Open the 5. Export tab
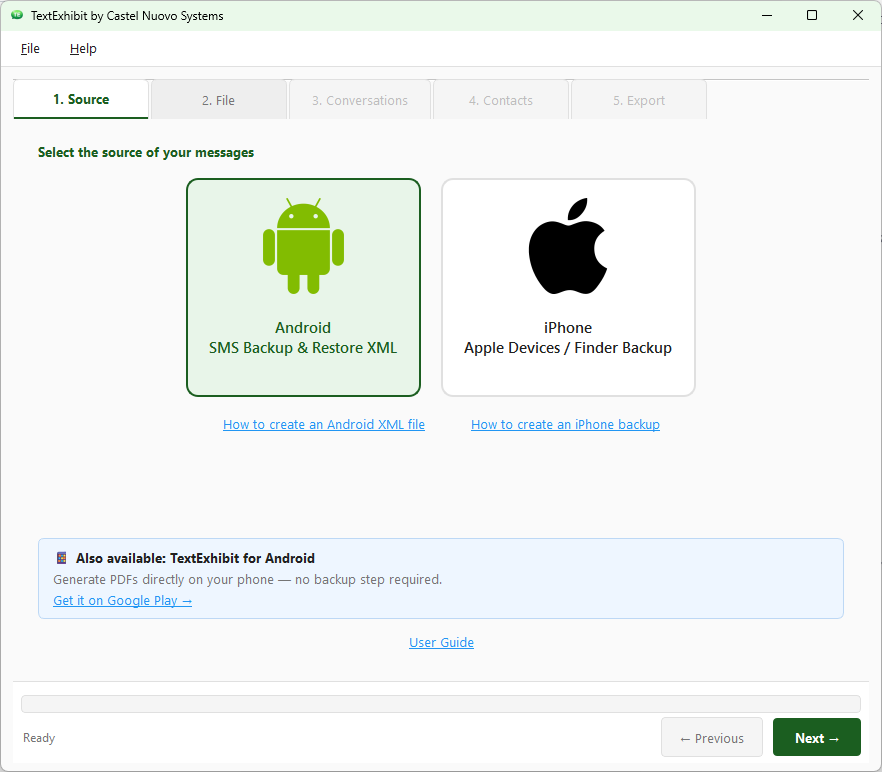The width and height of the screenshot is (882, 772). click(639, 101)
